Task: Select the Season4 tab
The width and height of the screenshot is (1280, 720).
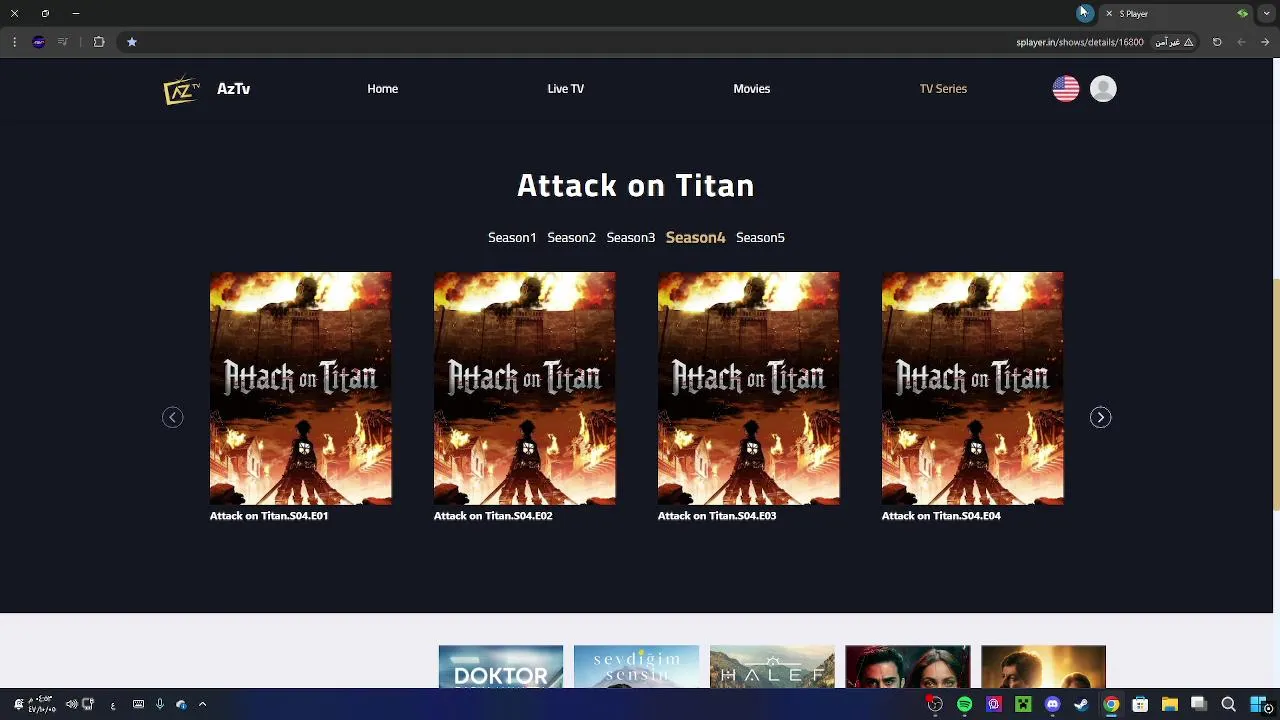Action: [696, 238]
